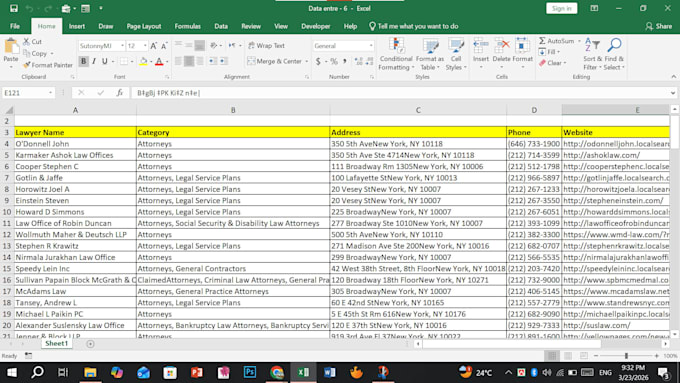Click the Insert Function fx icon
The width and height of the screenshot is (680, 383).
[x=120, y=93]
